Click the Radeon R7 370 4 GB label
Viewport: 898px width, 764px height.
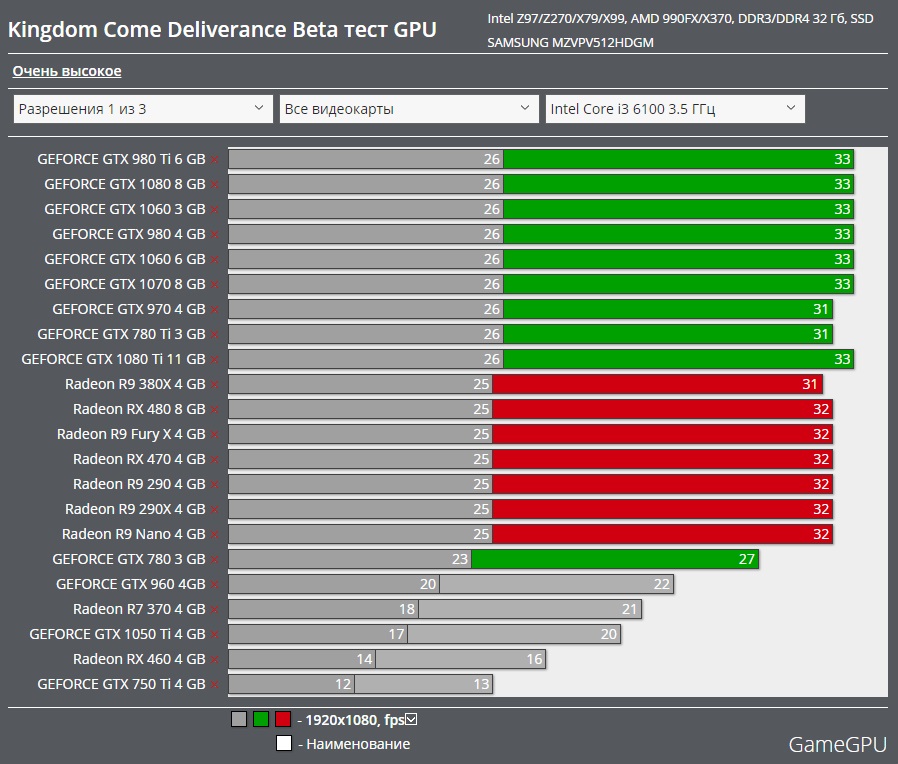(139, 609)
